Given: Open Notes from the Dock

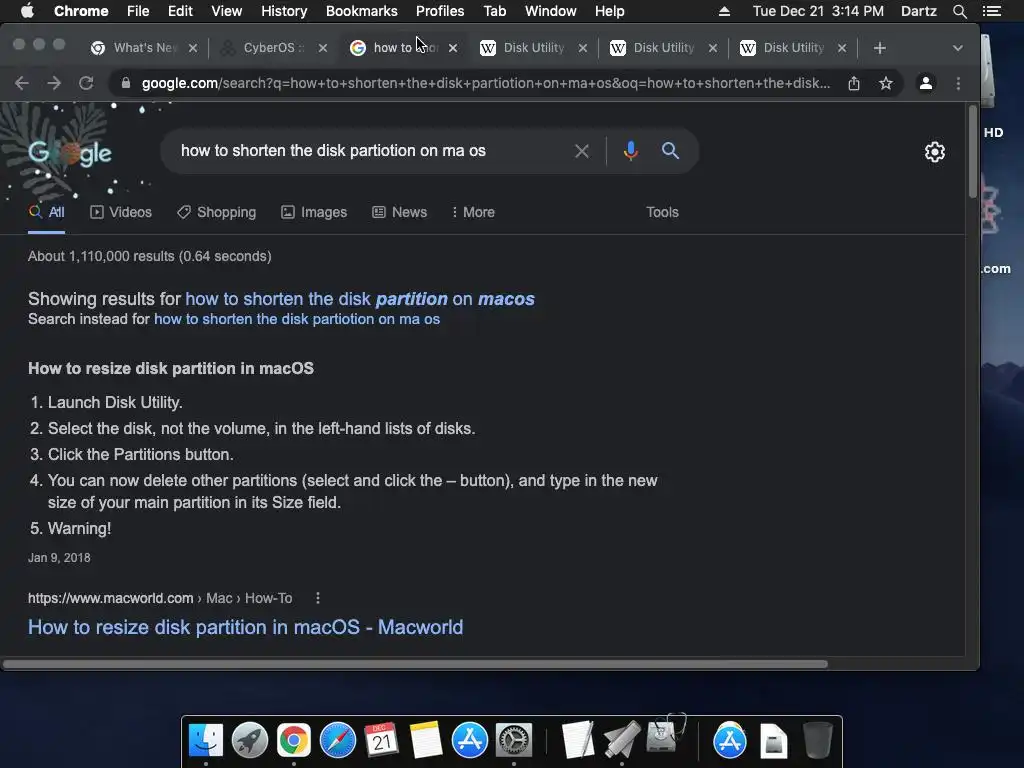Looking at the screenshot, I should (426, 741).
